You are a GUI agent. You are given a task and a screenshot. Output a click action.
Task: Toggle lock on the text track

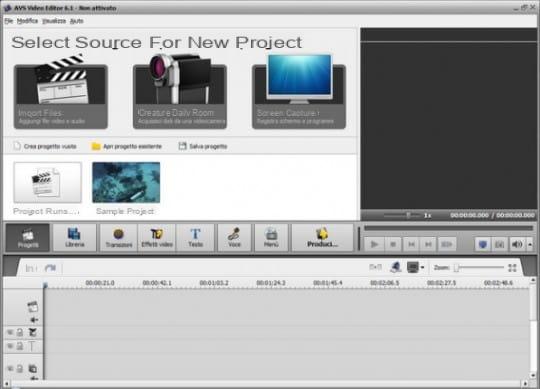pos(20,346)
